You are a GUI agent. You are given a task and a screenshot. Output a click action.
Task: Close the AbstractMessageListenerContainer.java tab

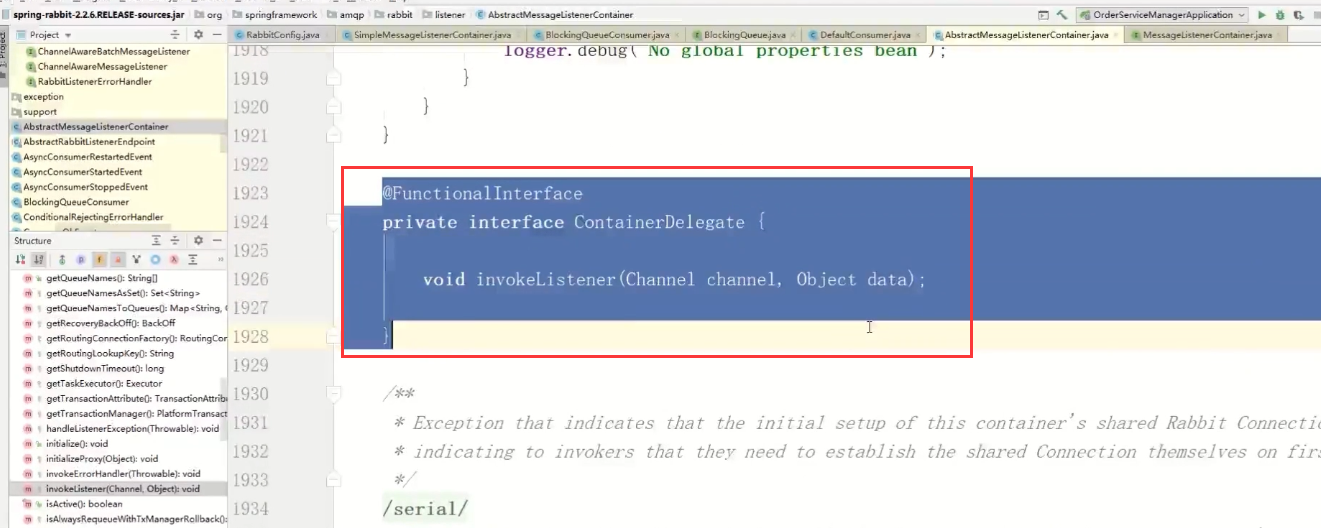(x=1116, y=35)
